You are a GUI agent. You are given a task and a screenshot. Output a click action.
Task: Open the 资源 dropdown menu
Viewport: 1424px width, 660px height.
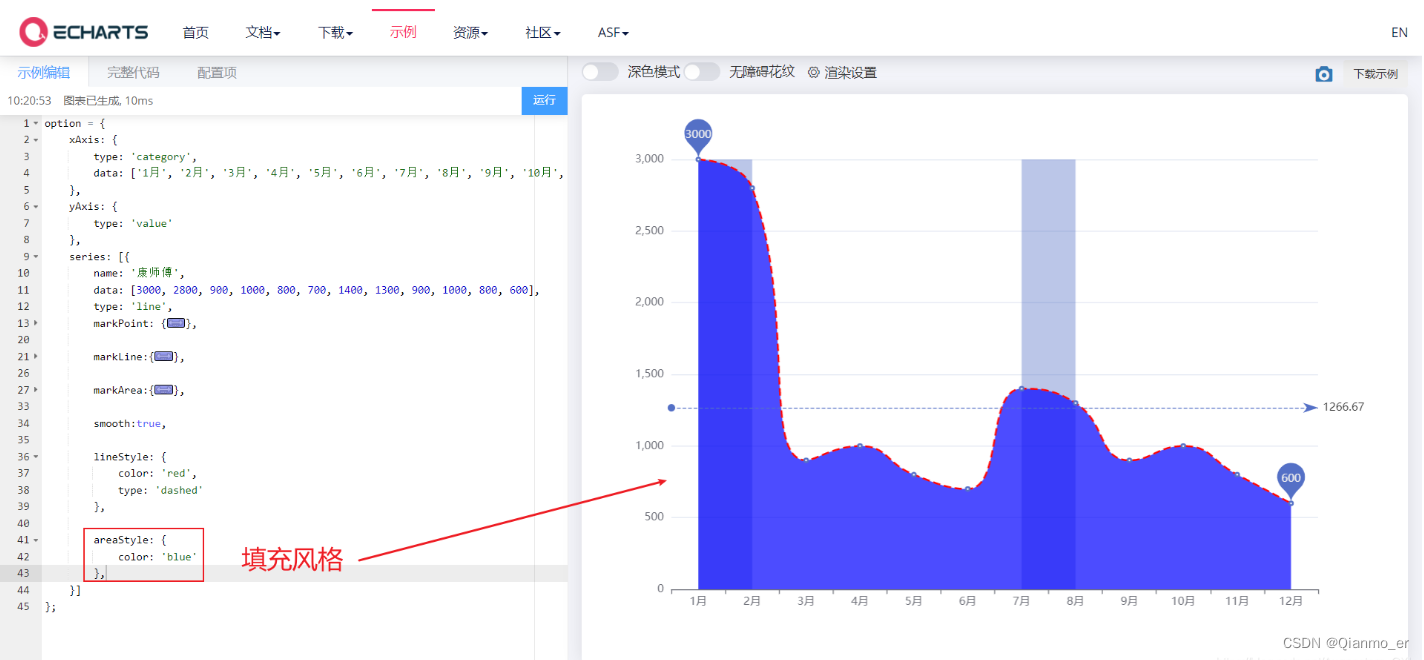click(470, 31)
